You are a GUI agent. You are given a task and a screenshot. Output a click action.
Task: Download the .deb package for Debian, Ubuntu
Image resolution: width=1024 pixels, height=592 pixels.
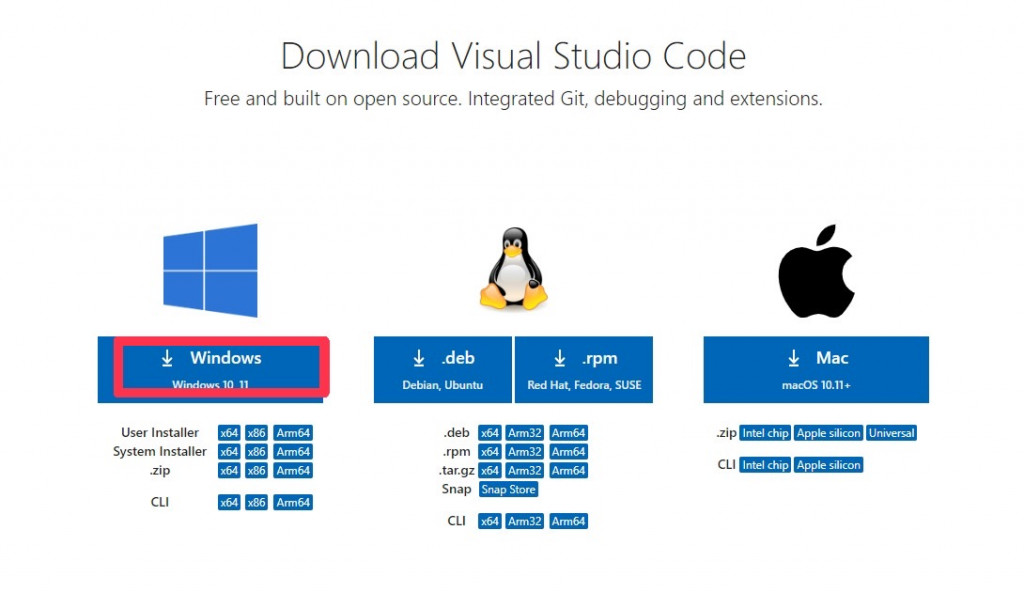443,369
